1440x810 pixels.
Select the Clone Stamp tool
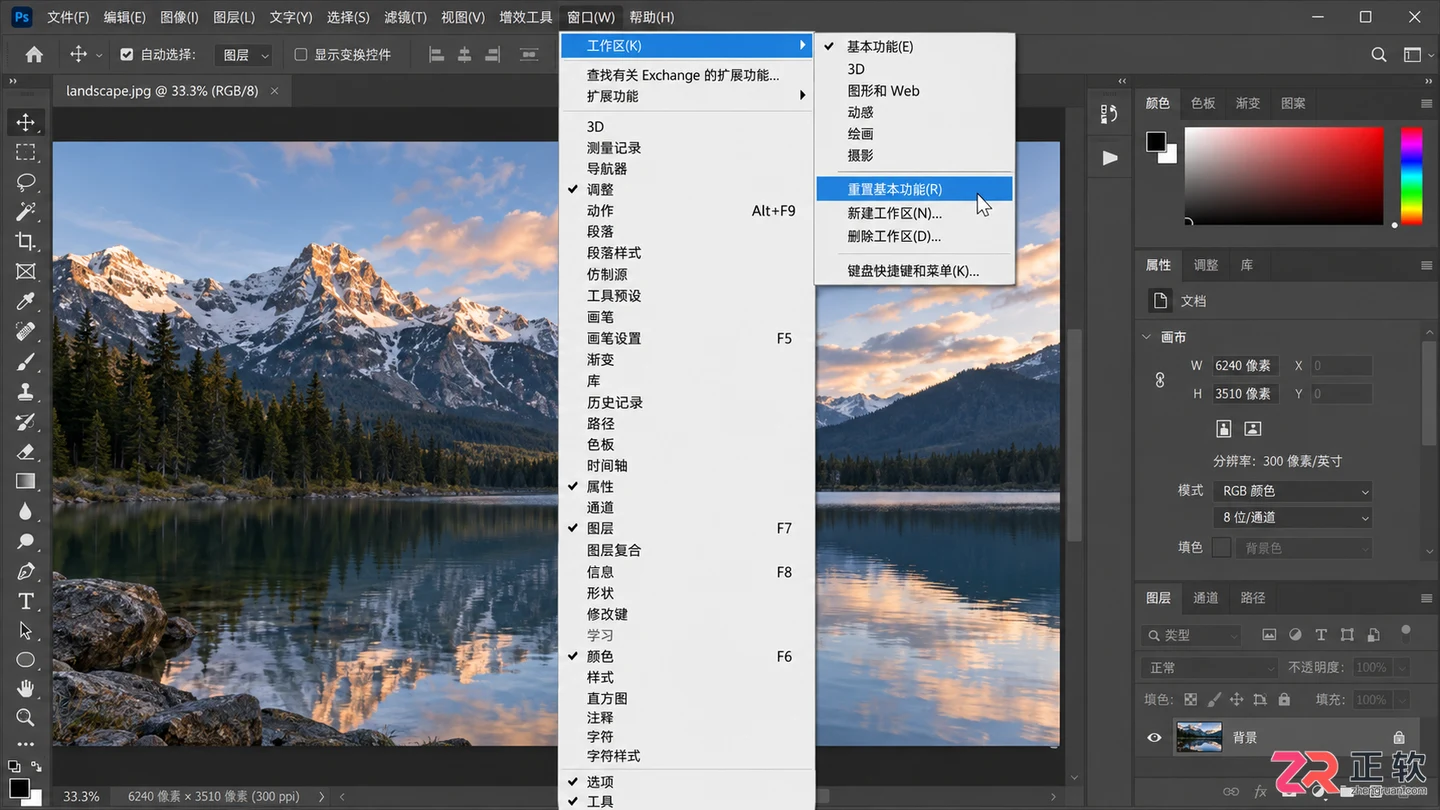click(x=26, y=391)
